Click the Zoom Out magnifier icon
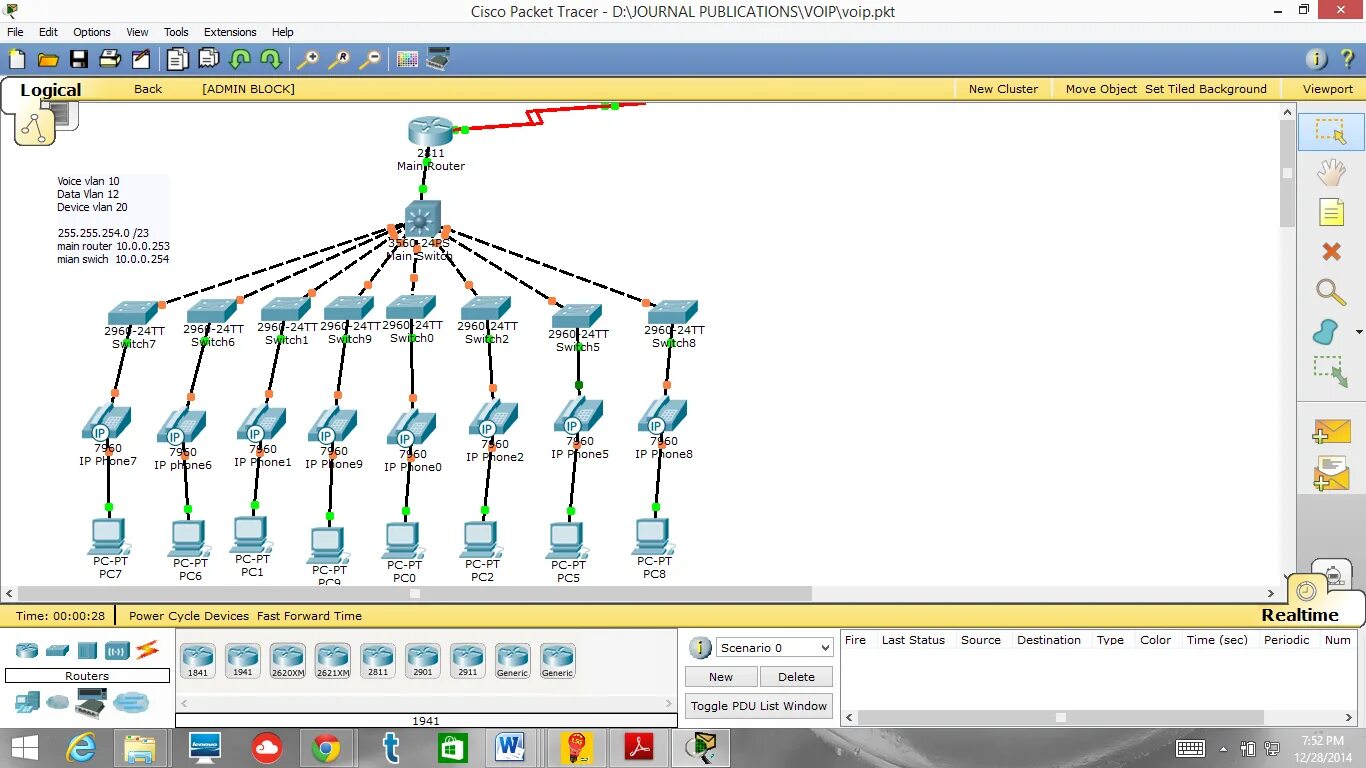 point(370,59)
